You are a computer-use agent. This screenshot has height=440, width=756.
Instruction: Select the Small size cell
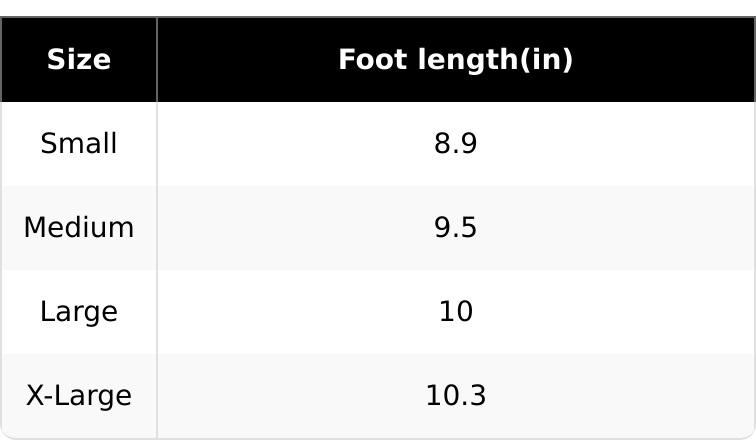click(79, 144)
